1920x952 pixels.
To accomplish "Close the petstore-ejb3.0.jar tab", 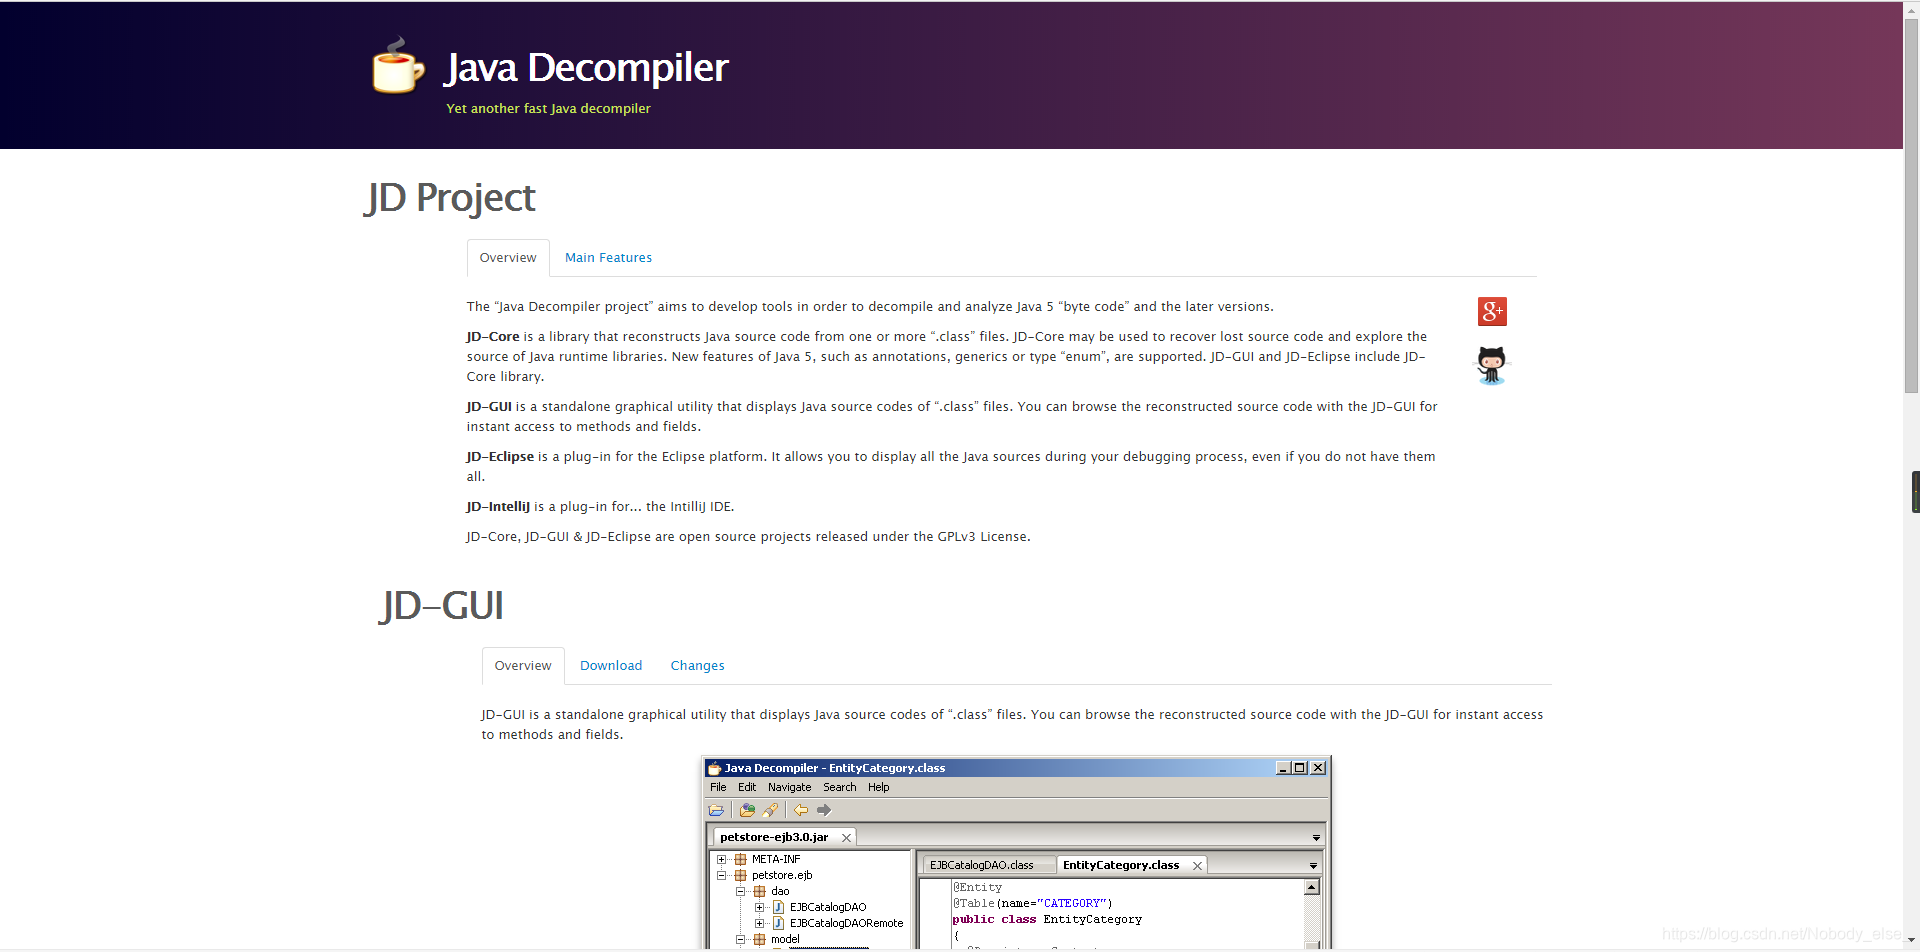I will (846, 838).
